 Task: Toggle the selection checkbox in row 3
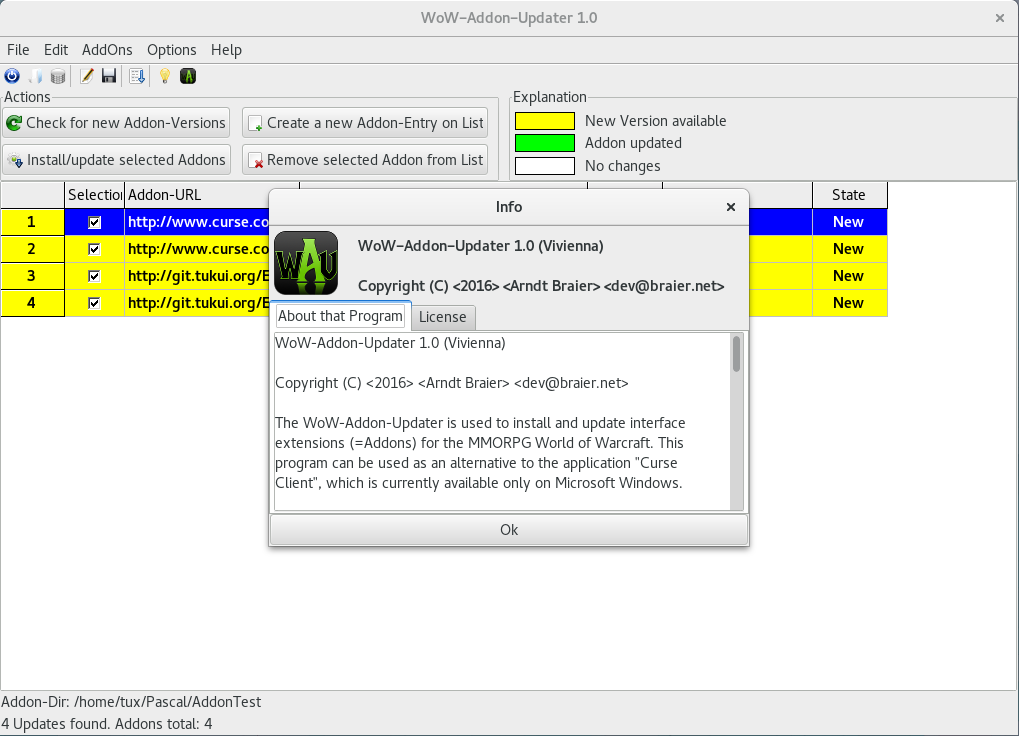click(94, 276)
